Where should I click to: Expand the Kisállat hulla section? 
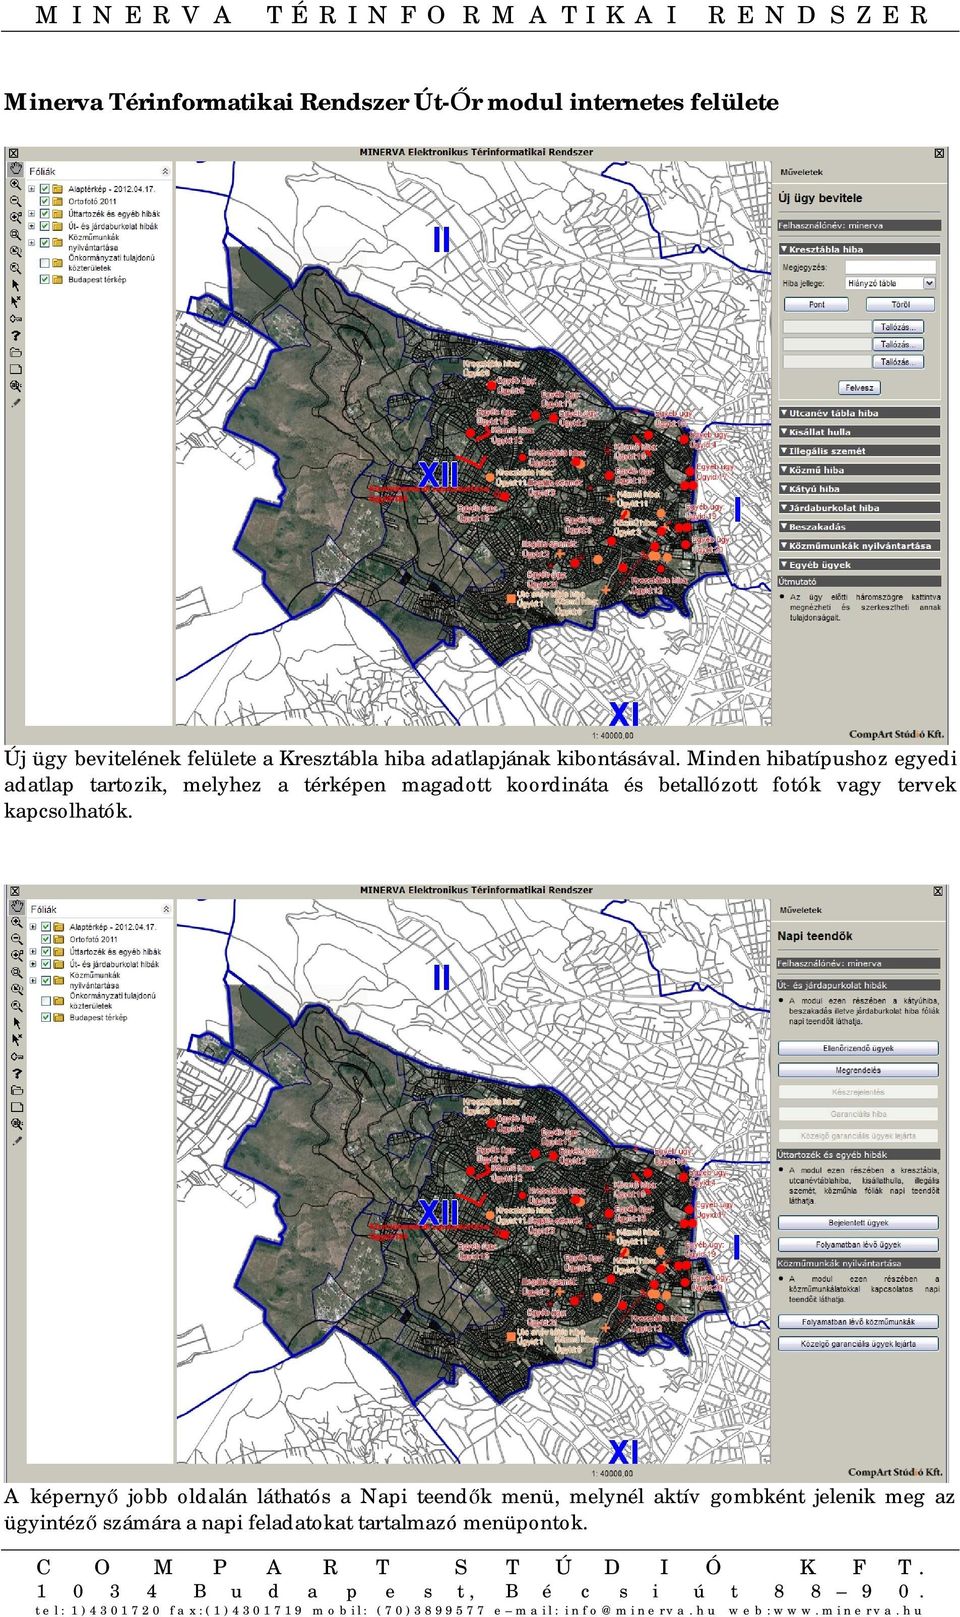pos(859,432)
